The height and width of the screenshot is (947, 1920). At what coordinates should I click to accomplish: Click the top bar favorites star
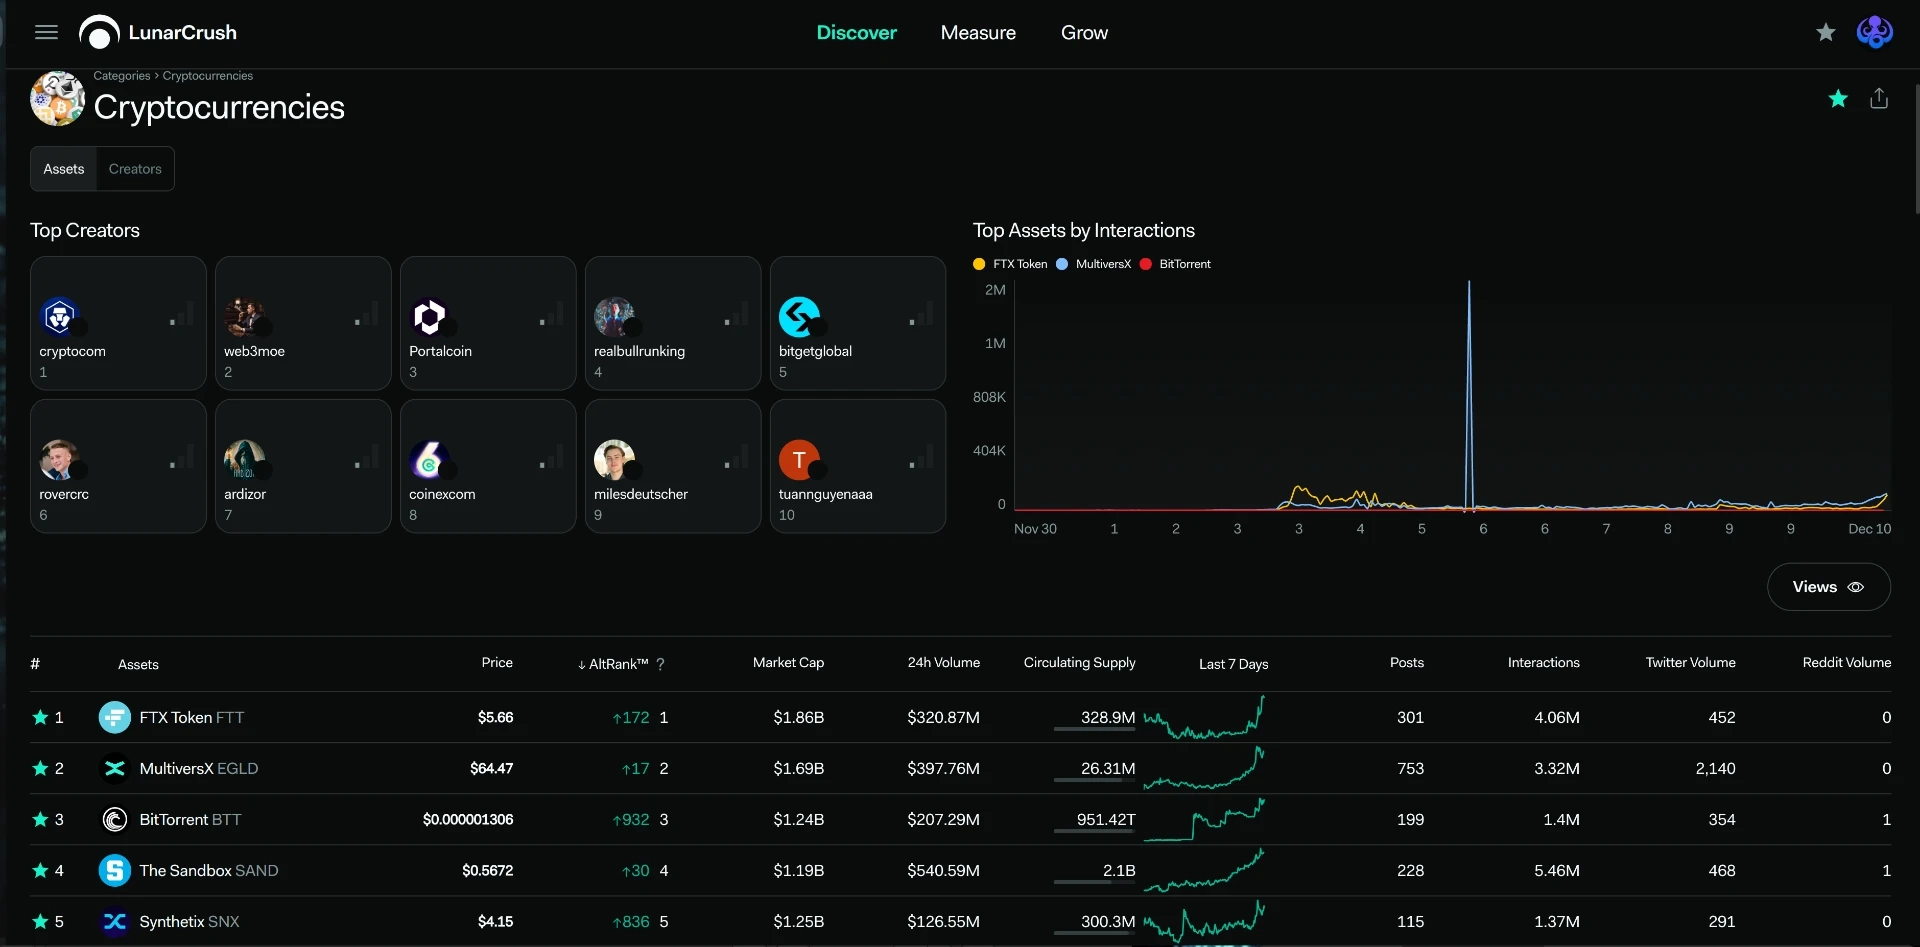pyautogui.click(x=1826, y=32)
